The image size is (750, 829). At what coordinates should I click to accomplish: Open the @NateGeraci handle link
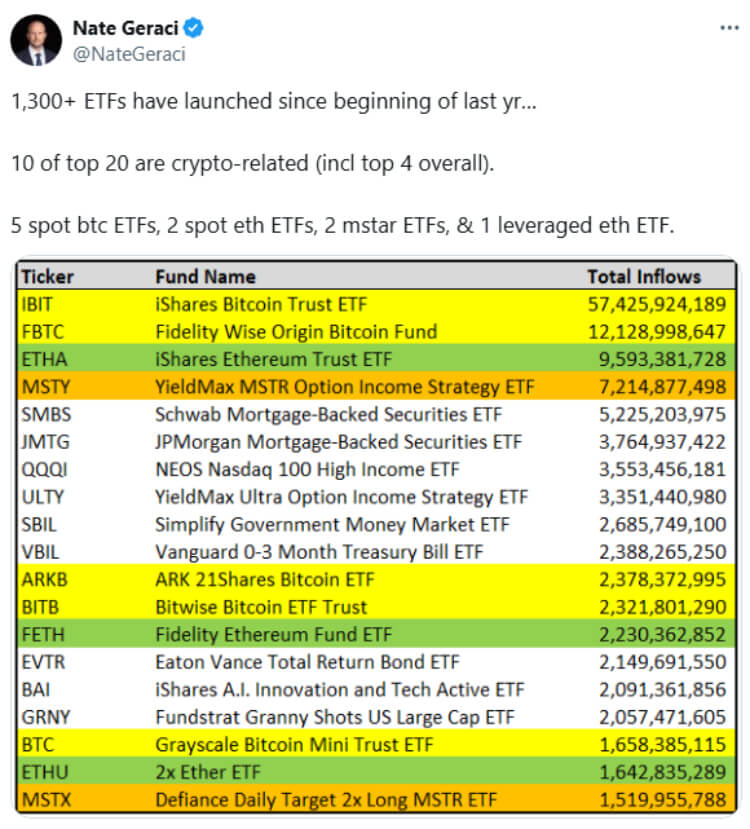click(x=129, y=54)
